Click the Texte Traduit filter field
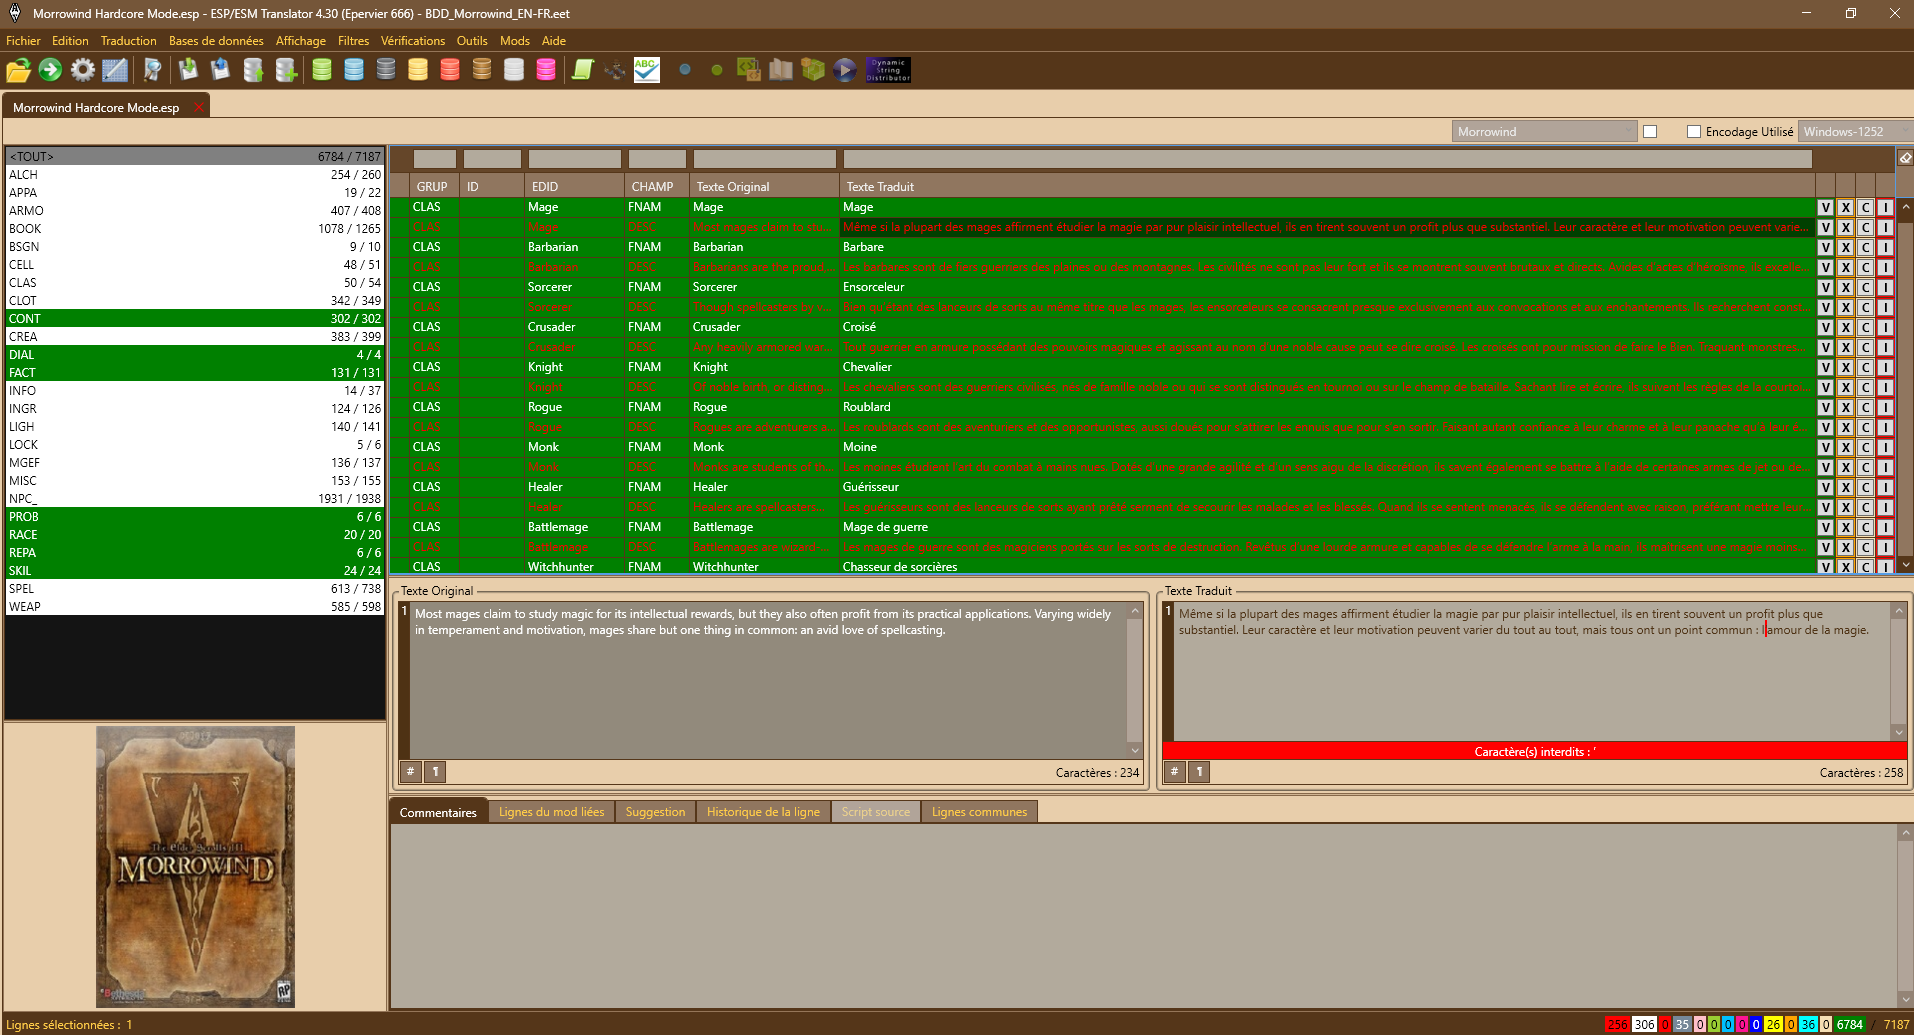 1327,159
